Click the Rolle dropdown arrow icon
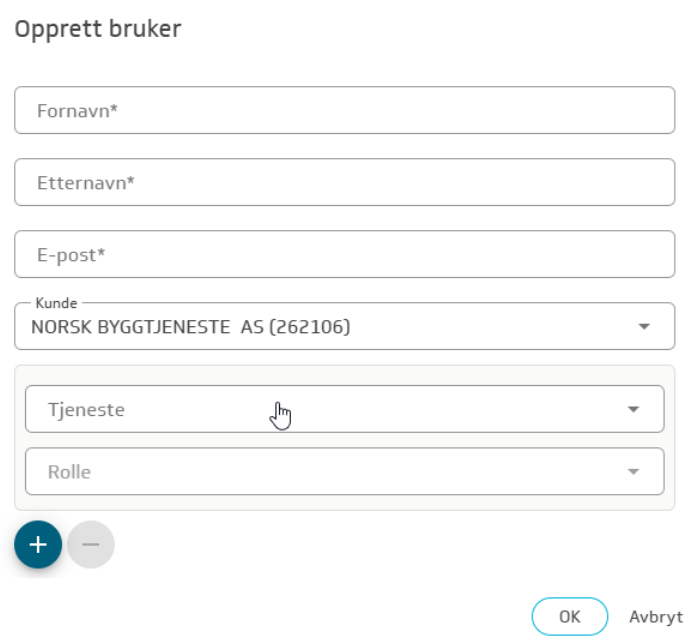This screenshot has width=697, height=641. [x=633, y=472]
